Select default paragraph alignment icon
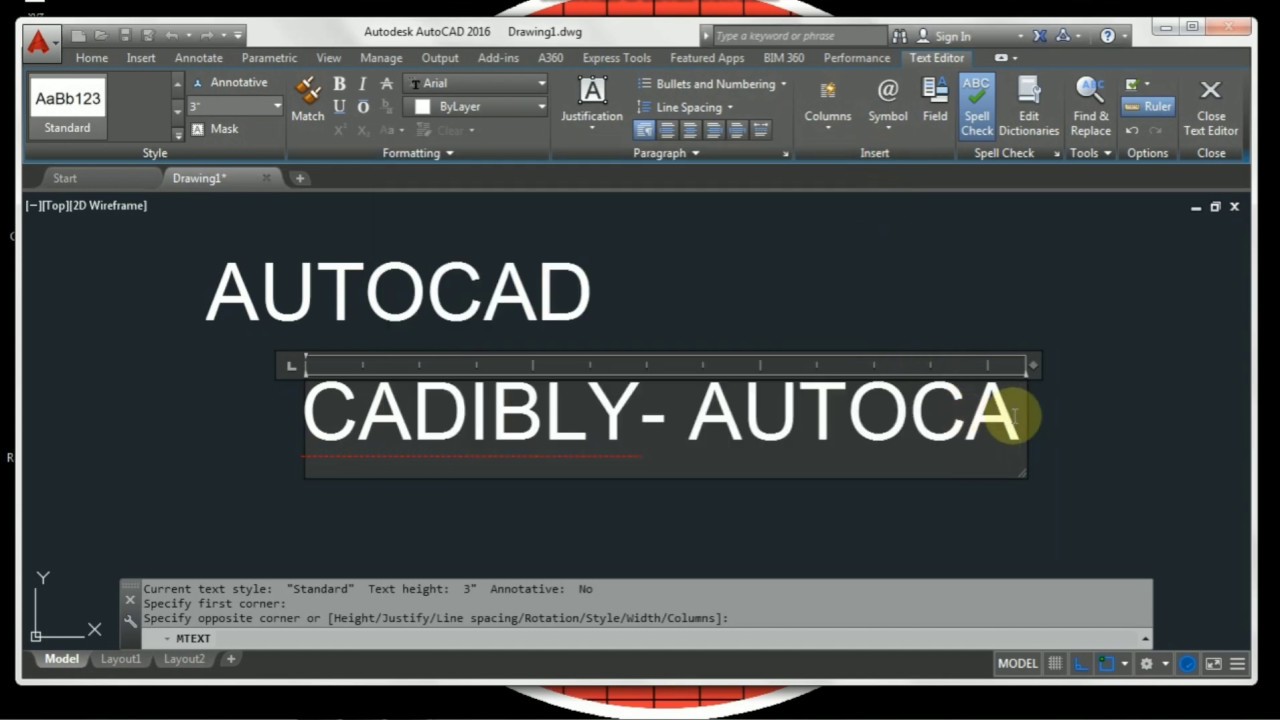This screenshot has height=720, width=1280. tap(644, 130)
